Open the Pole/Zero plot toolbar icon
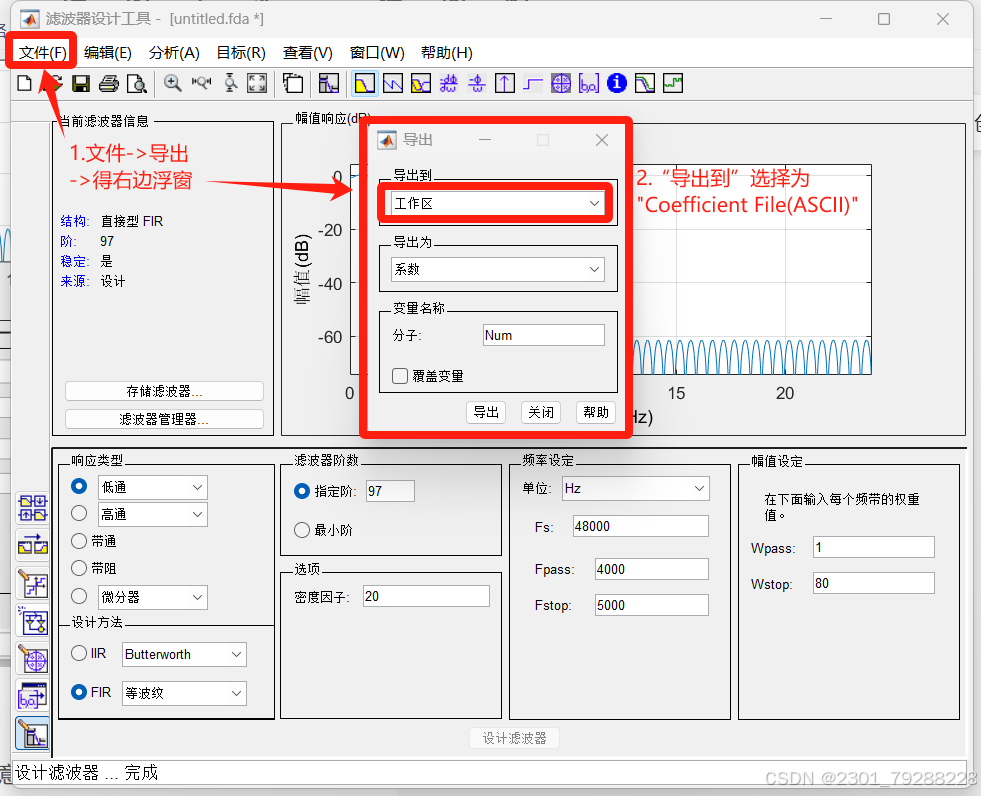The width and height of the screenshot is (981, 796). 561,83
